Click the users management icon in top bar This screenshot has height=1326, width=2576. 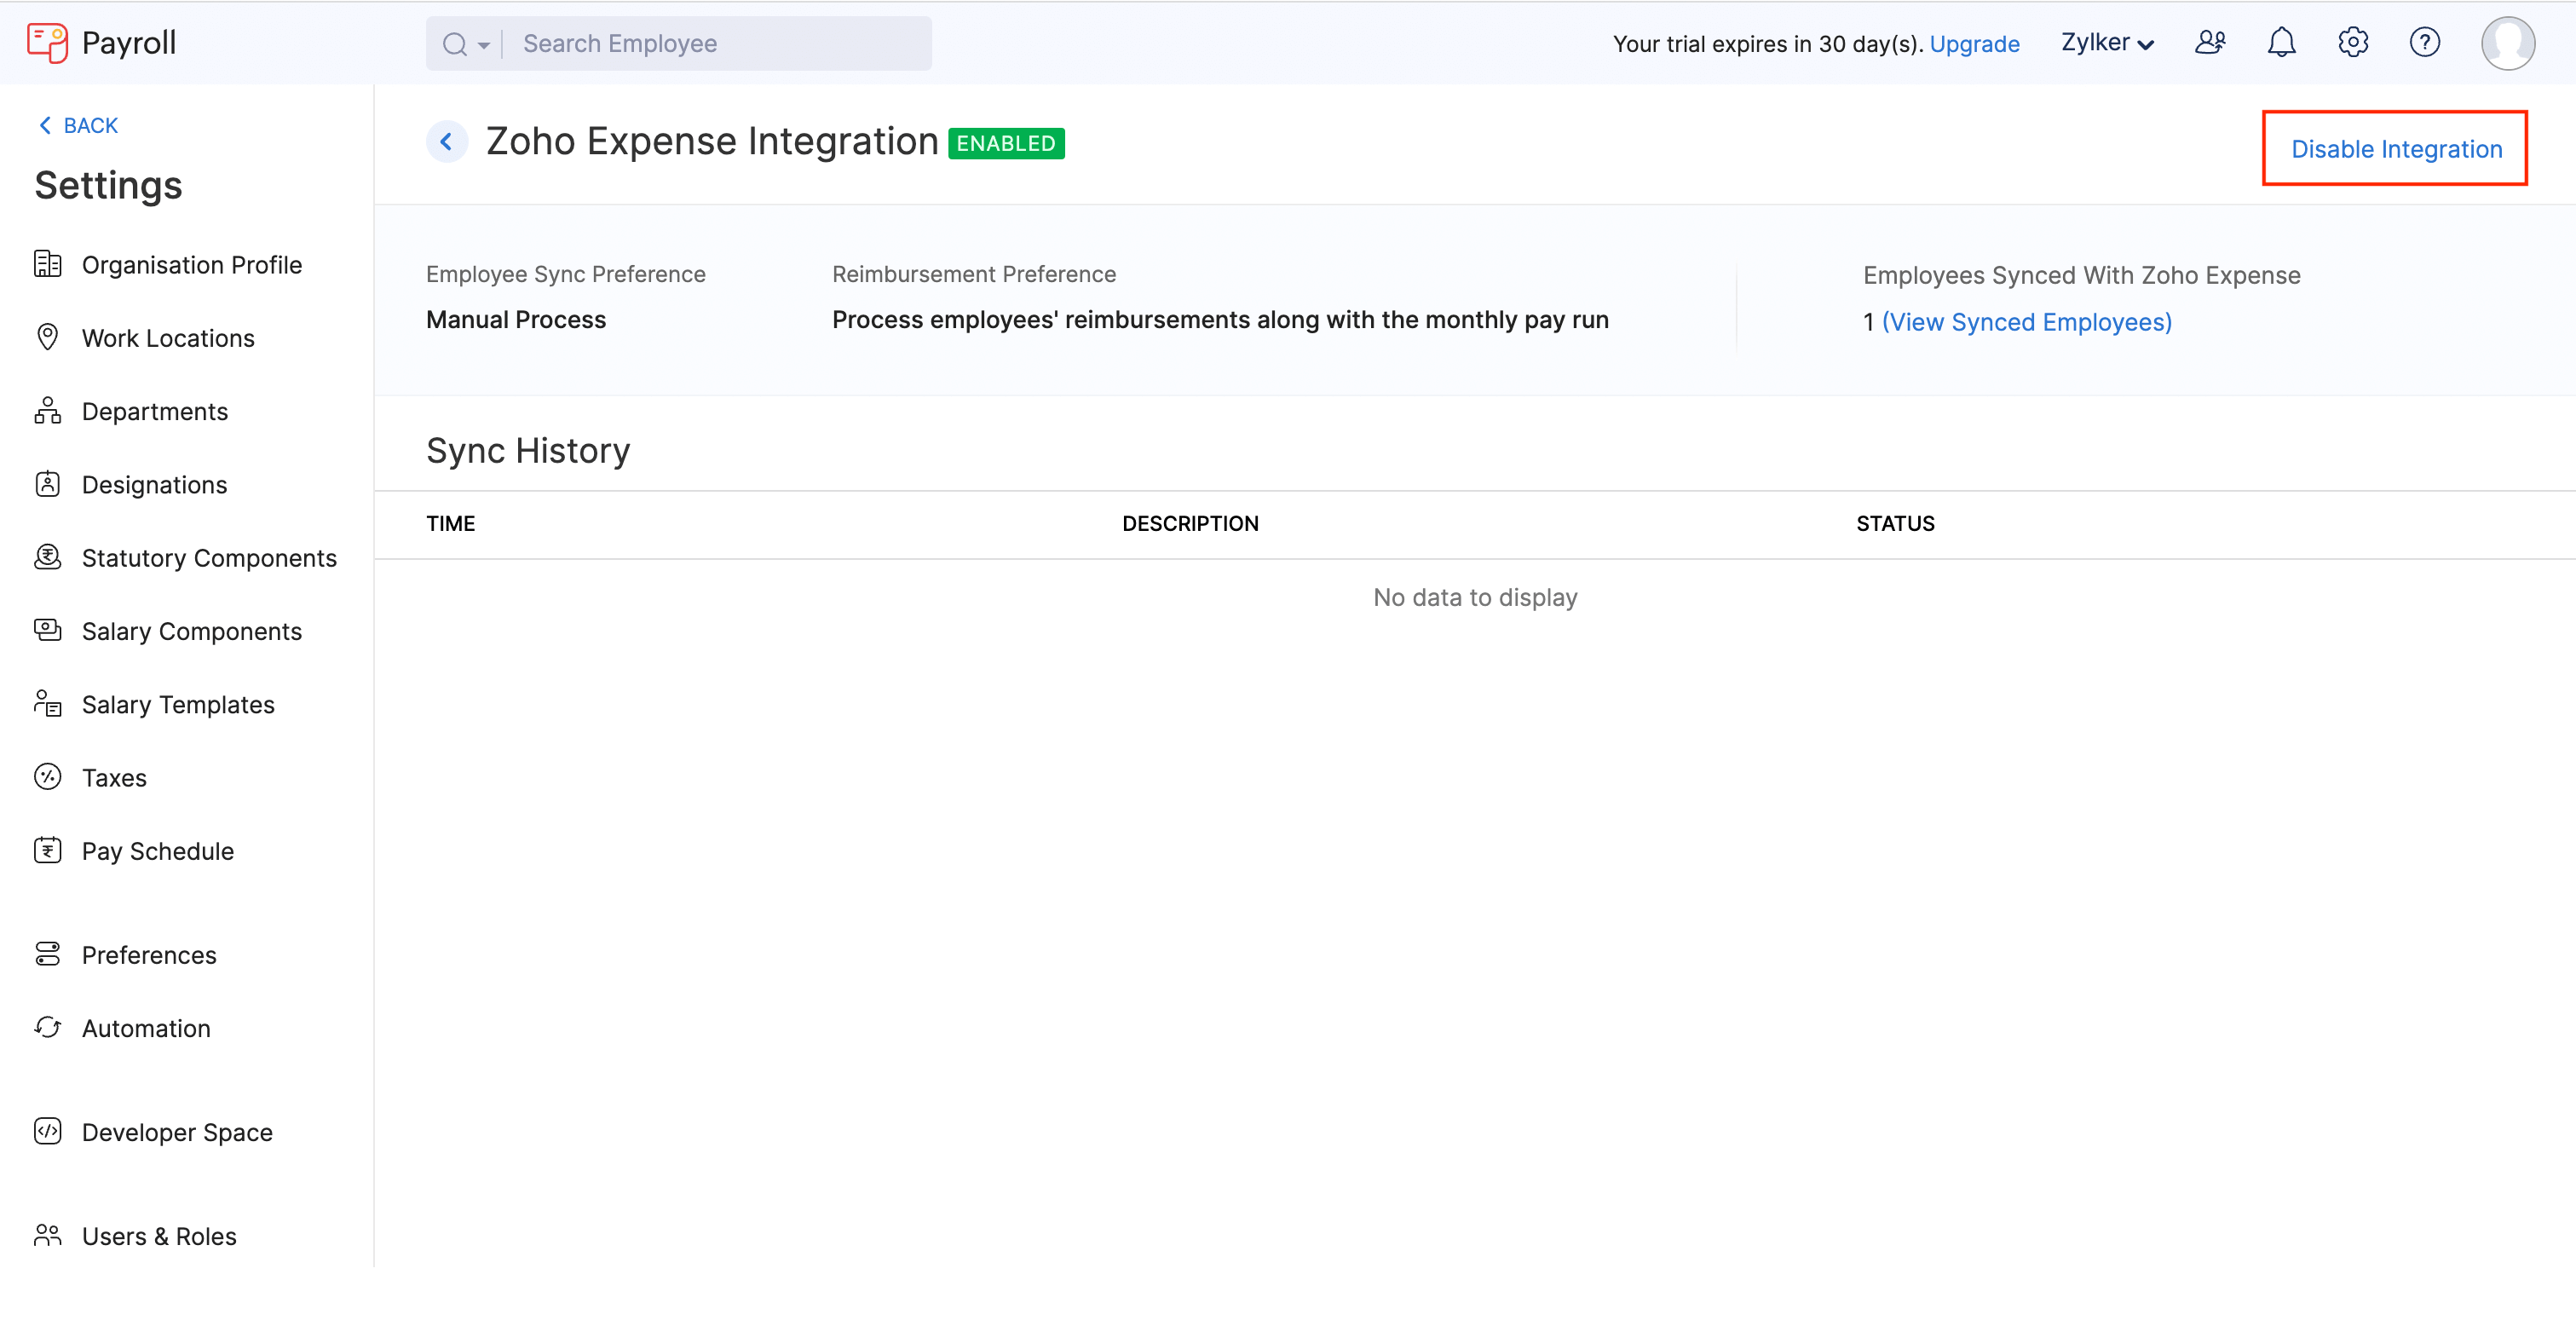pyautogui.click(x=2210, y=42)
